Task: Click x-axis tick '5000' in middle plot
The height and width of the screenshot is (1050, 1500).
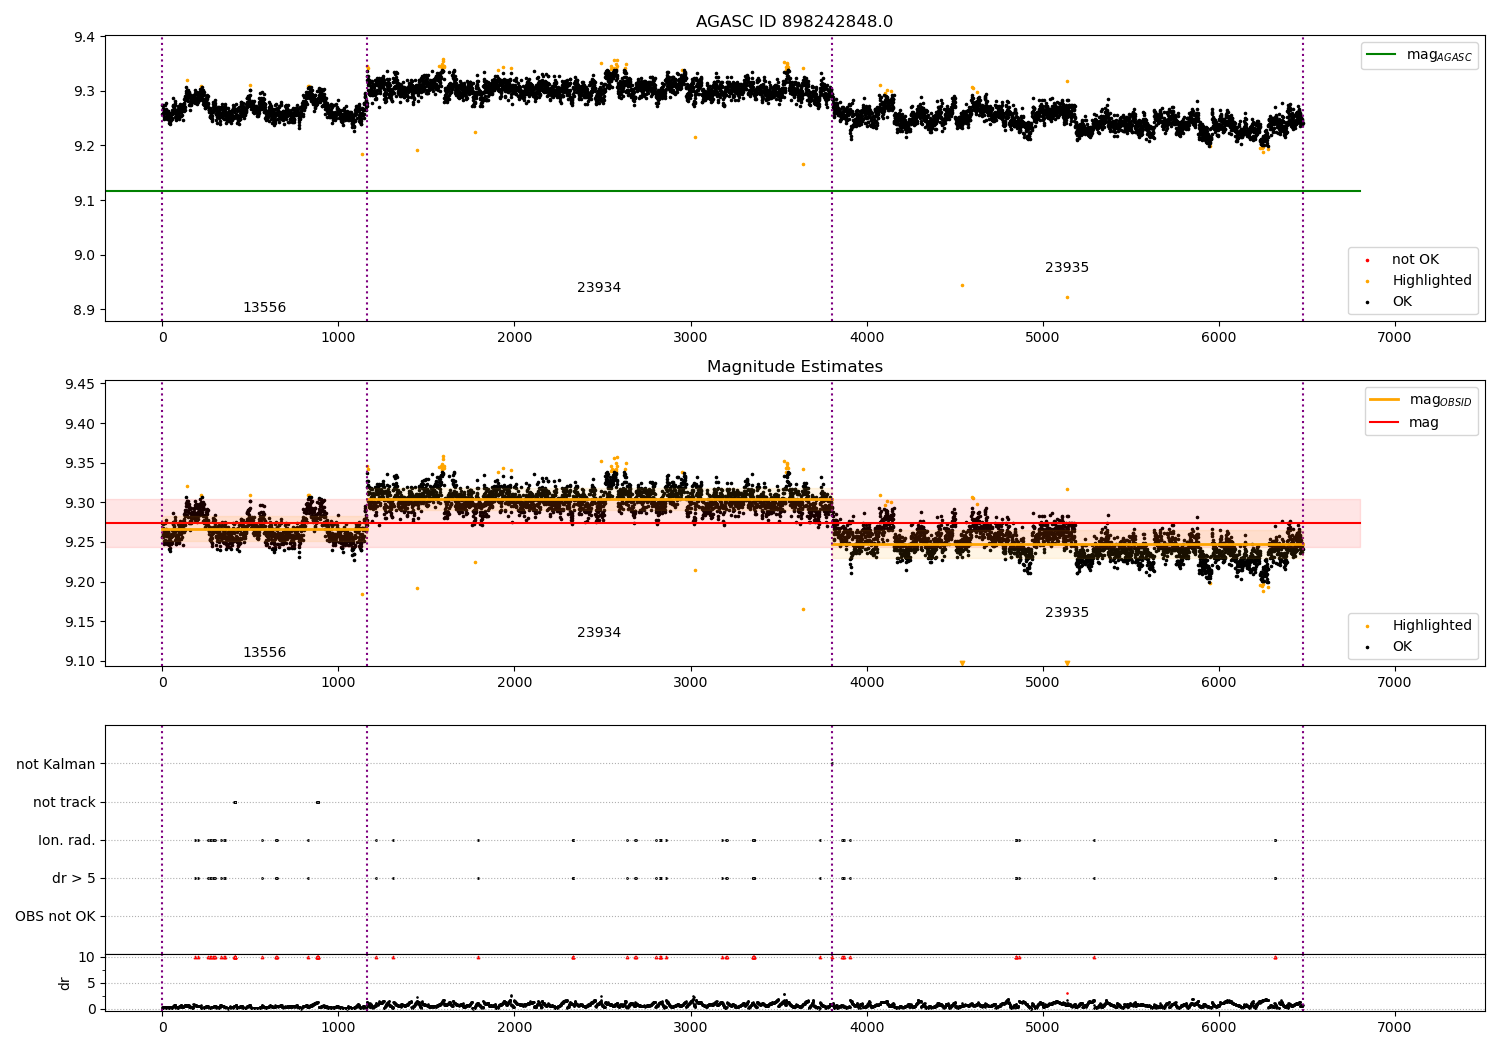Action: (x=1042, y=683)
